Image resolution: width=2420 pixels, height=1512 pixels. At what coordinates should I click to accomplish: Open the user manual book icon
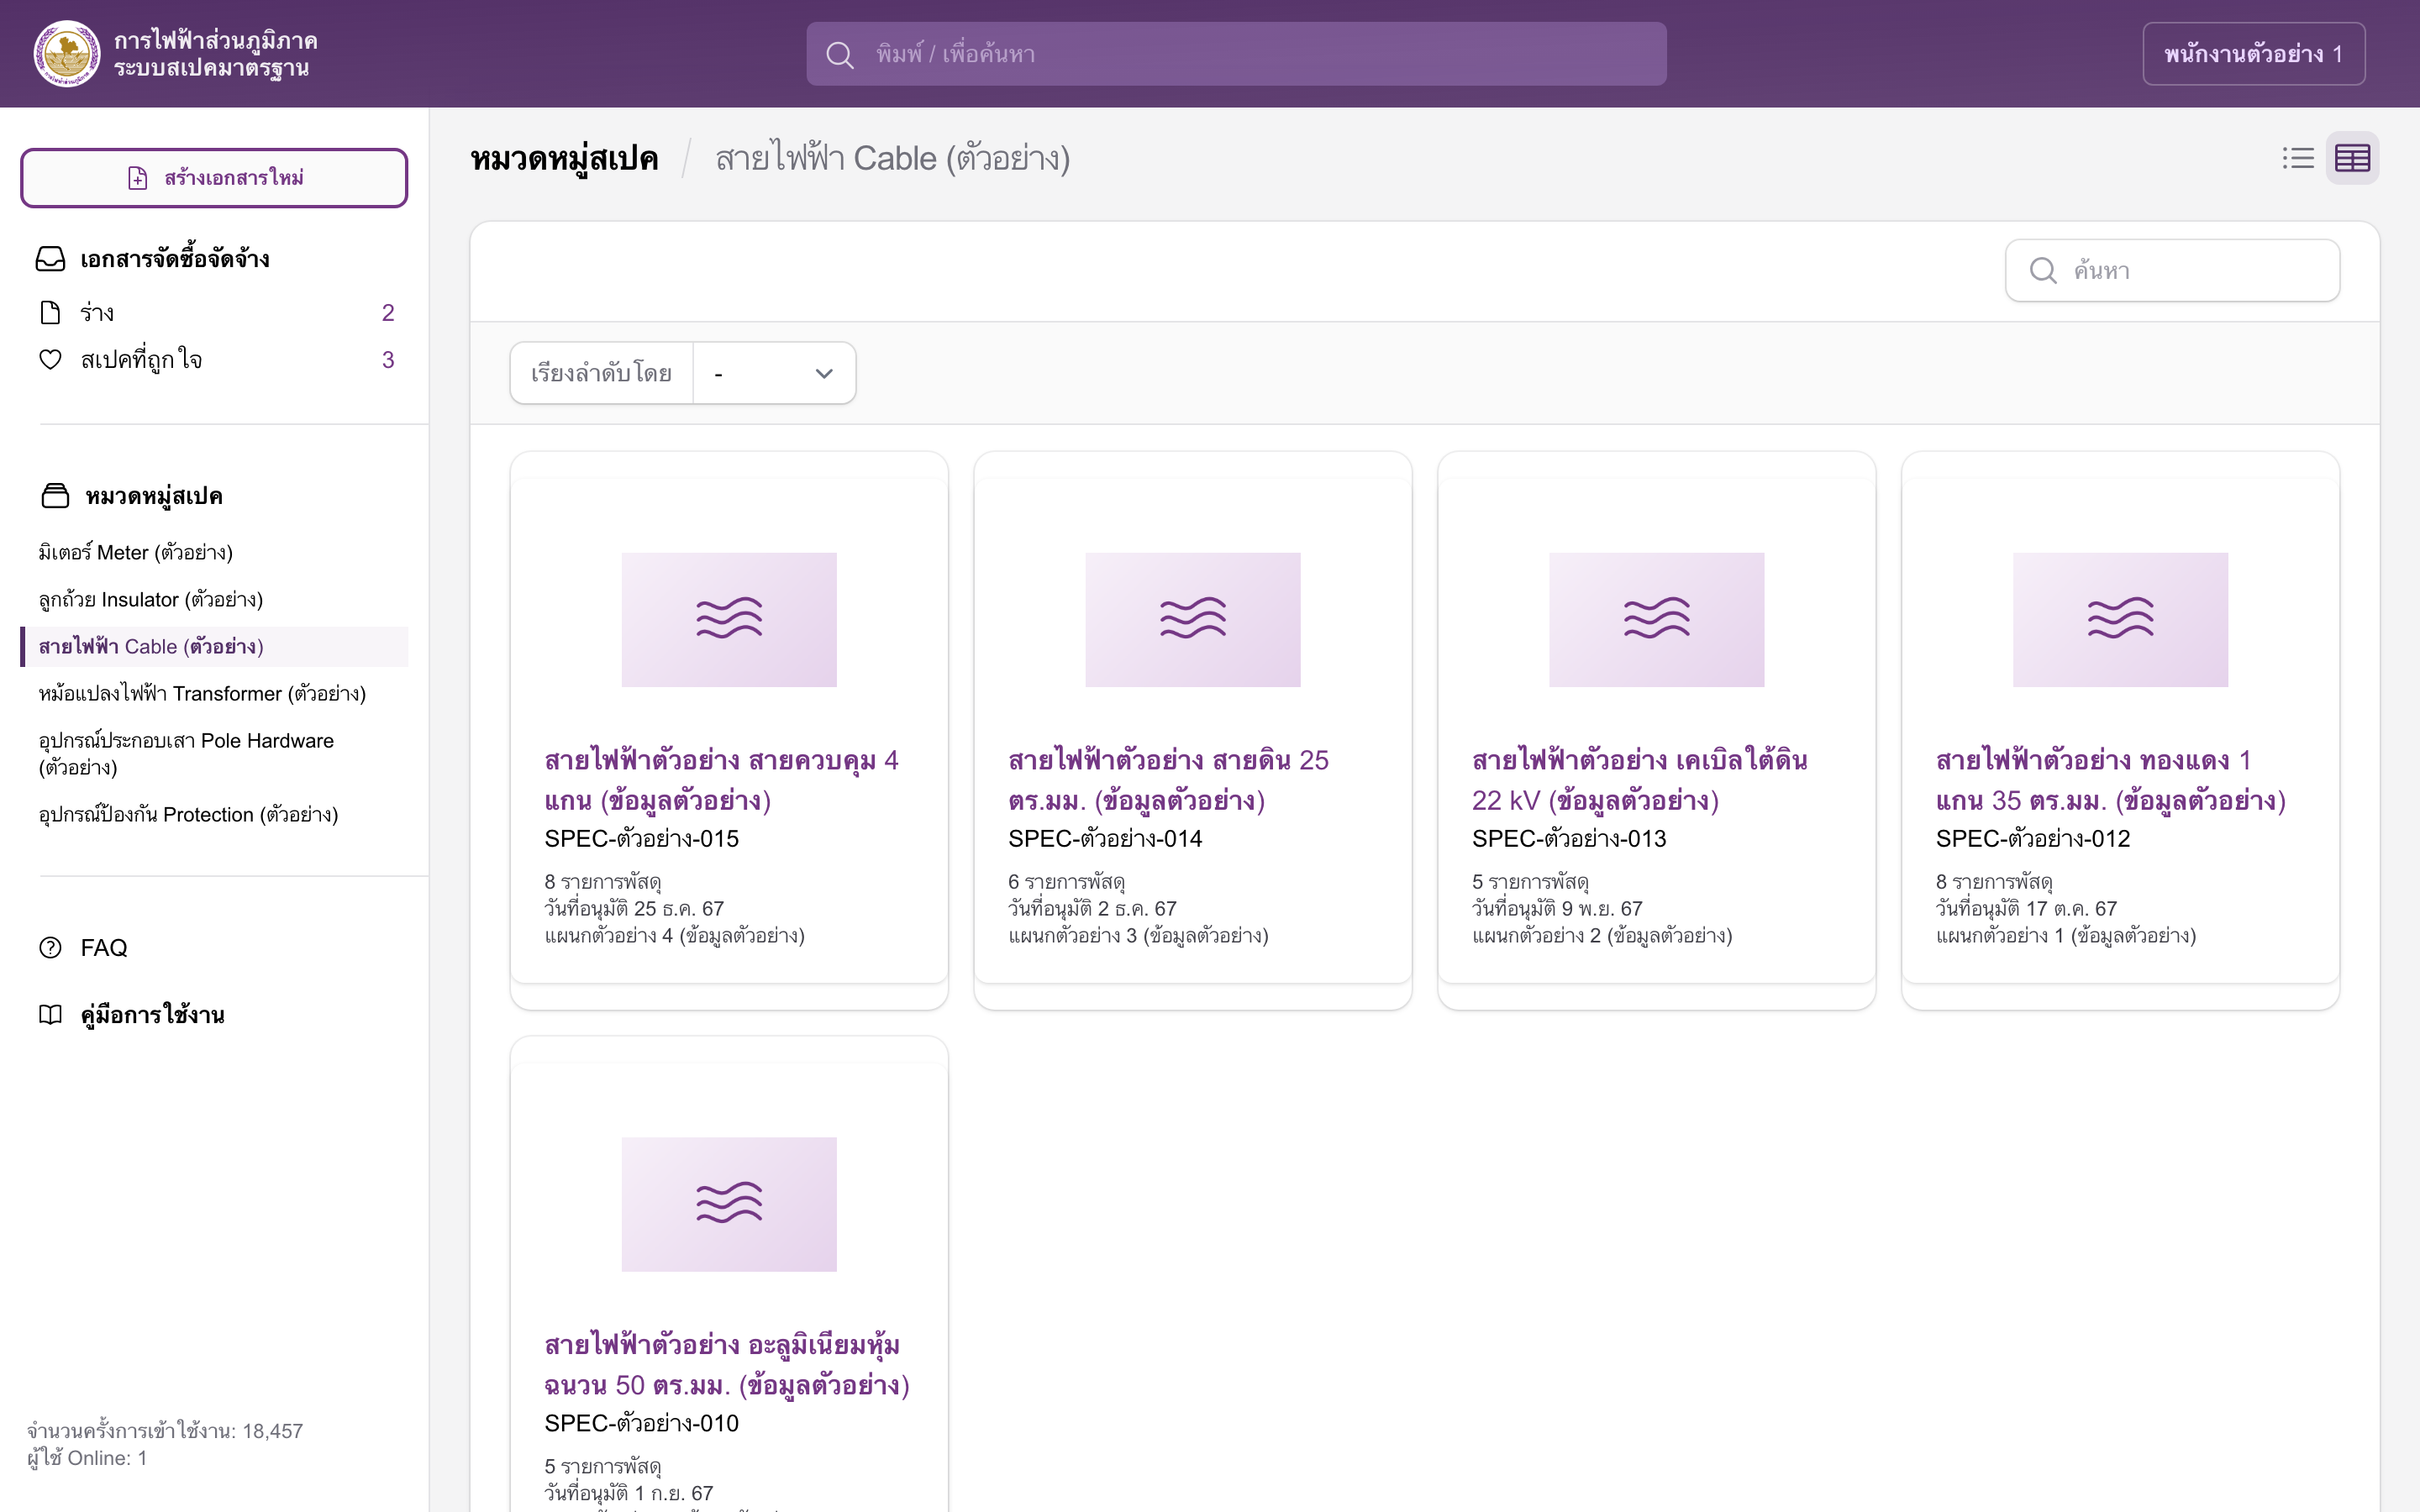coord(50,1014)
